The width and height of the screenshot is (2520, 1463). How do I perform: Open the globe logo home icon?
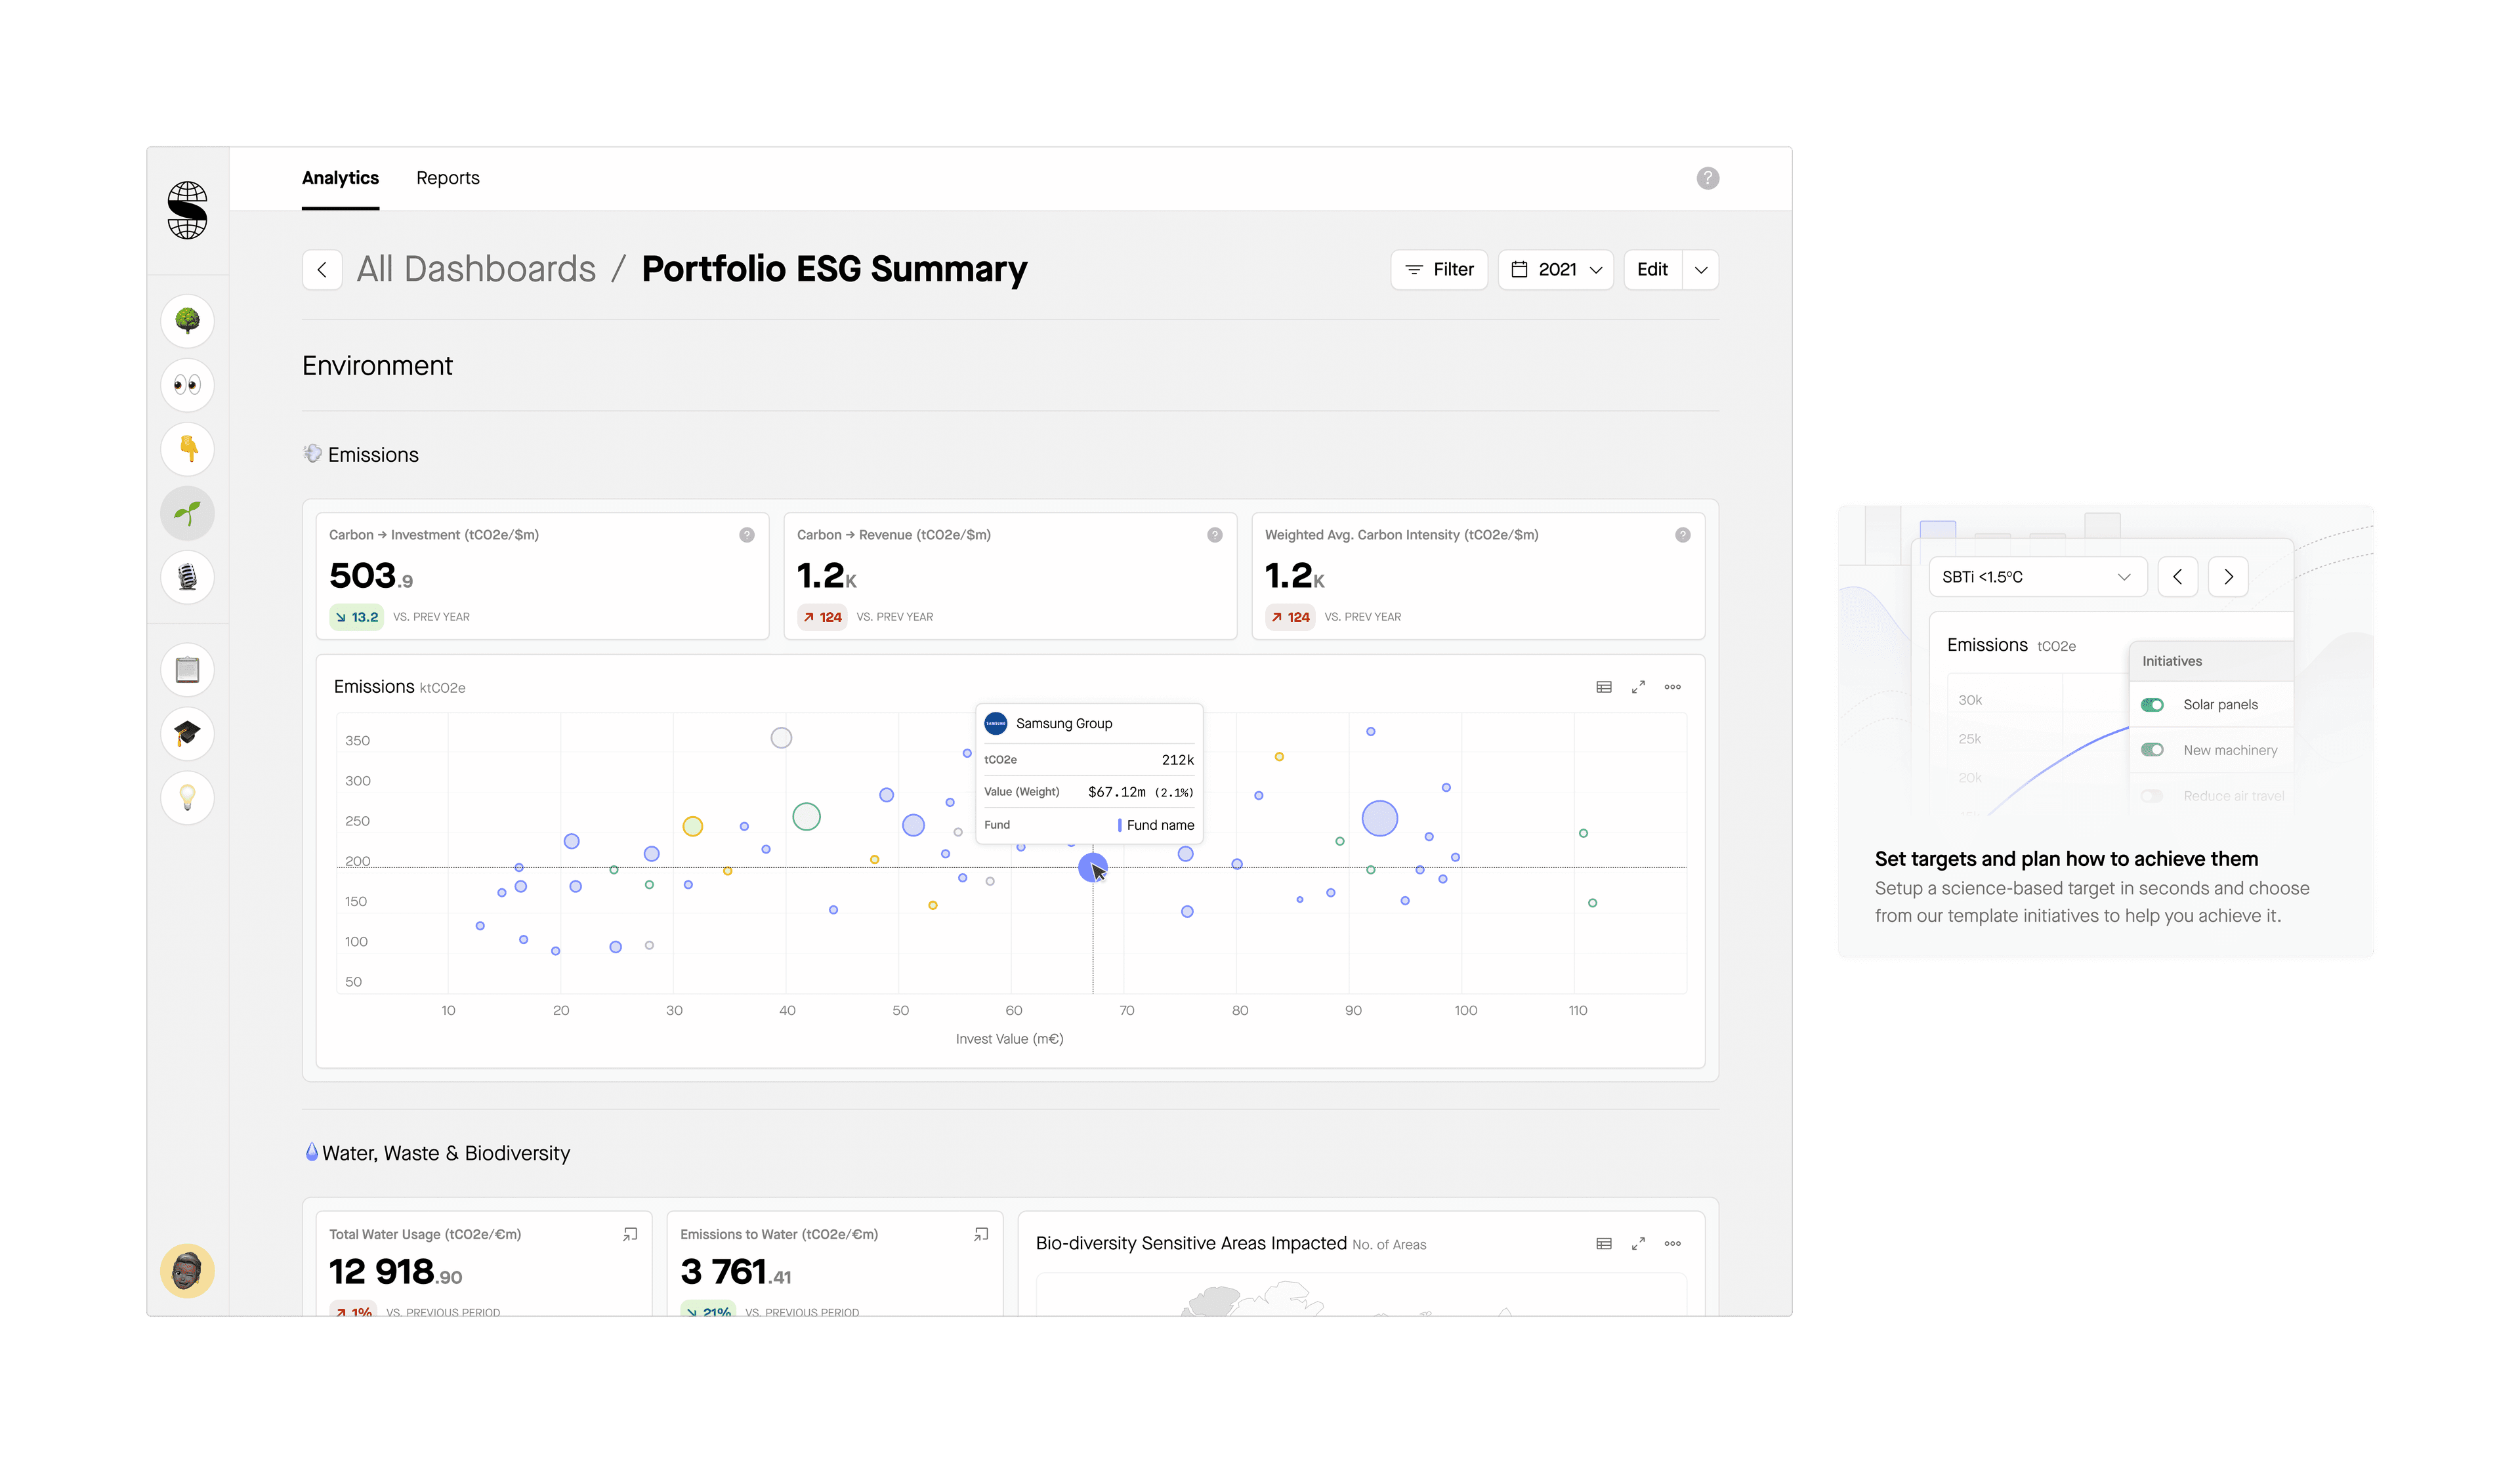(187, 210)
